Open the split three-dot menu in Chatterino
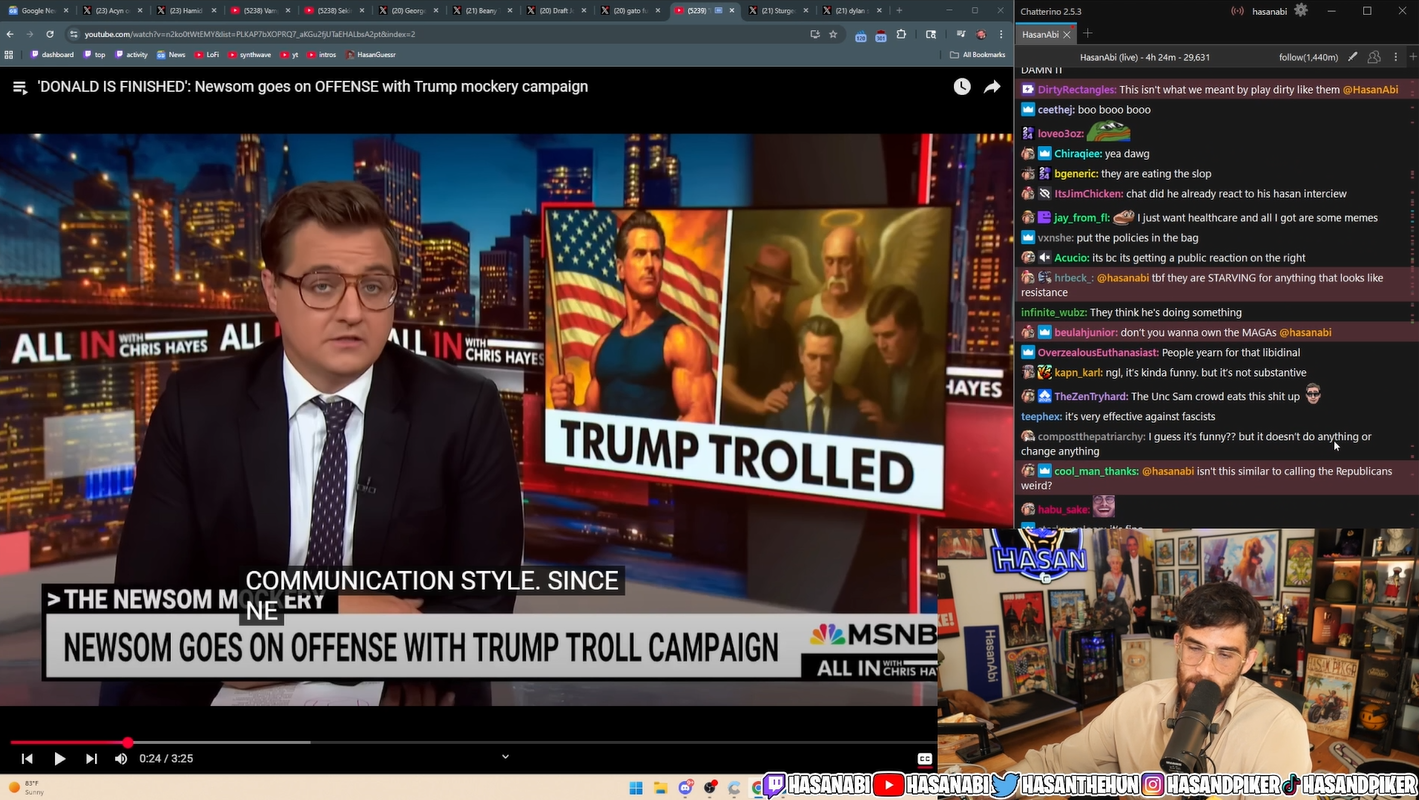 tap(1397, 57)
